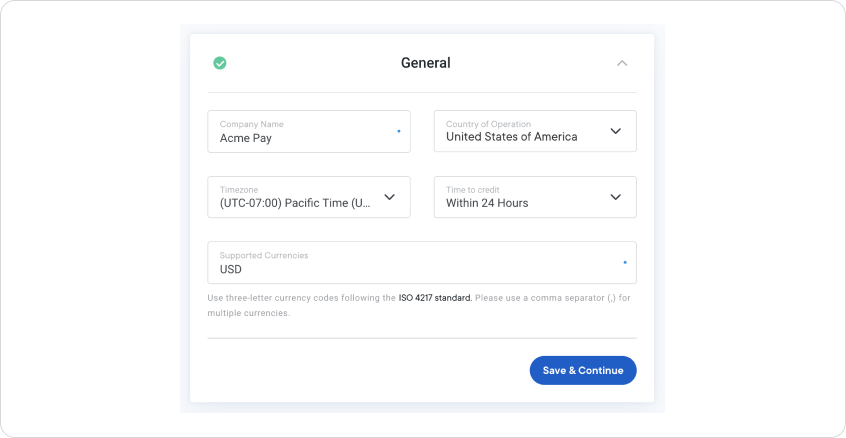Click the USD currency value
The width and height of the screenshot is (846, 438).
(231, 269)
